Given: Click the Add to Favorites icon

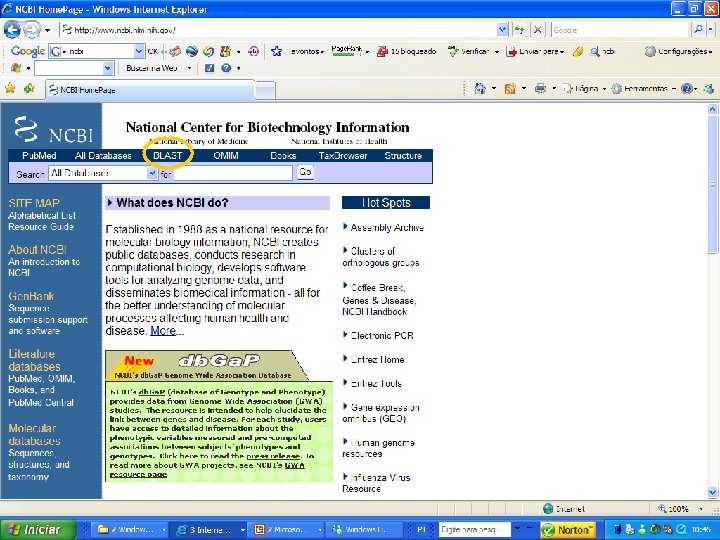Looking at the screenshot, I should point(29,88).
